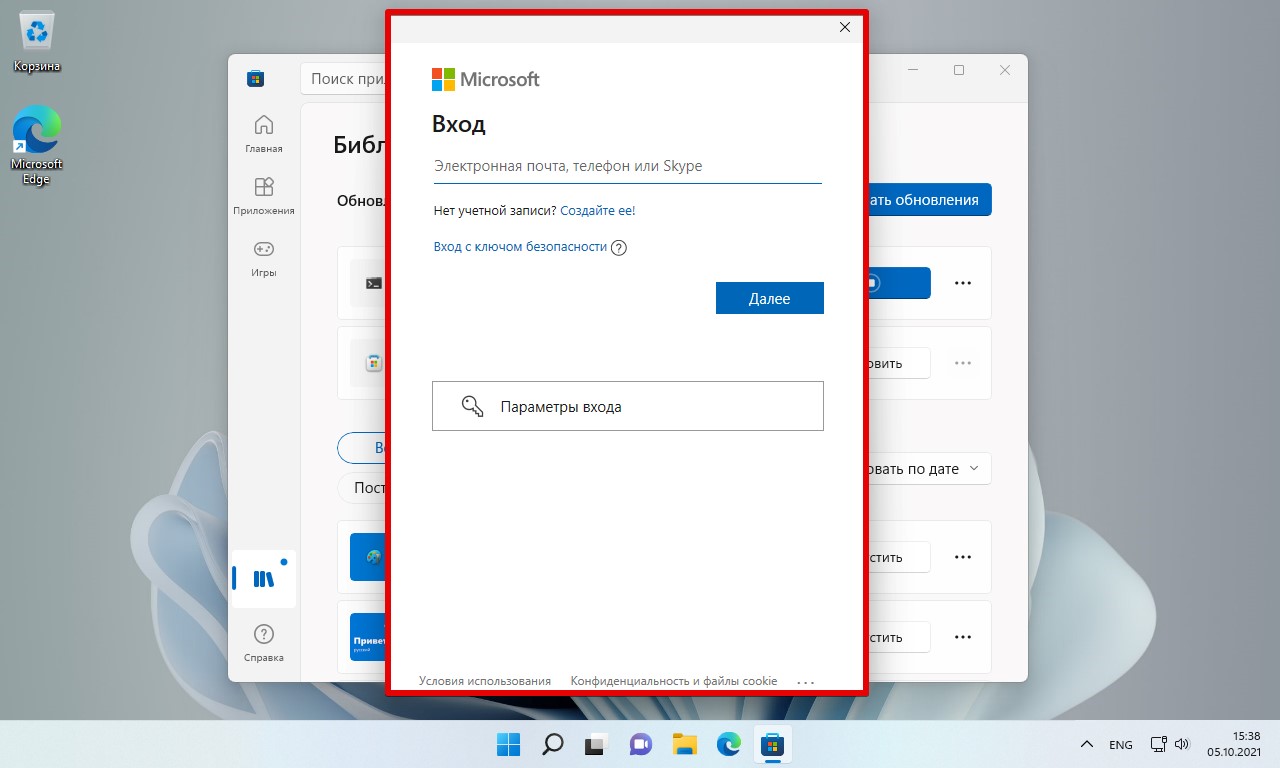1280x768 pixels.
Task: Click the Microsoft logo in sign-in dialog
Action: (x=486, y=79)
